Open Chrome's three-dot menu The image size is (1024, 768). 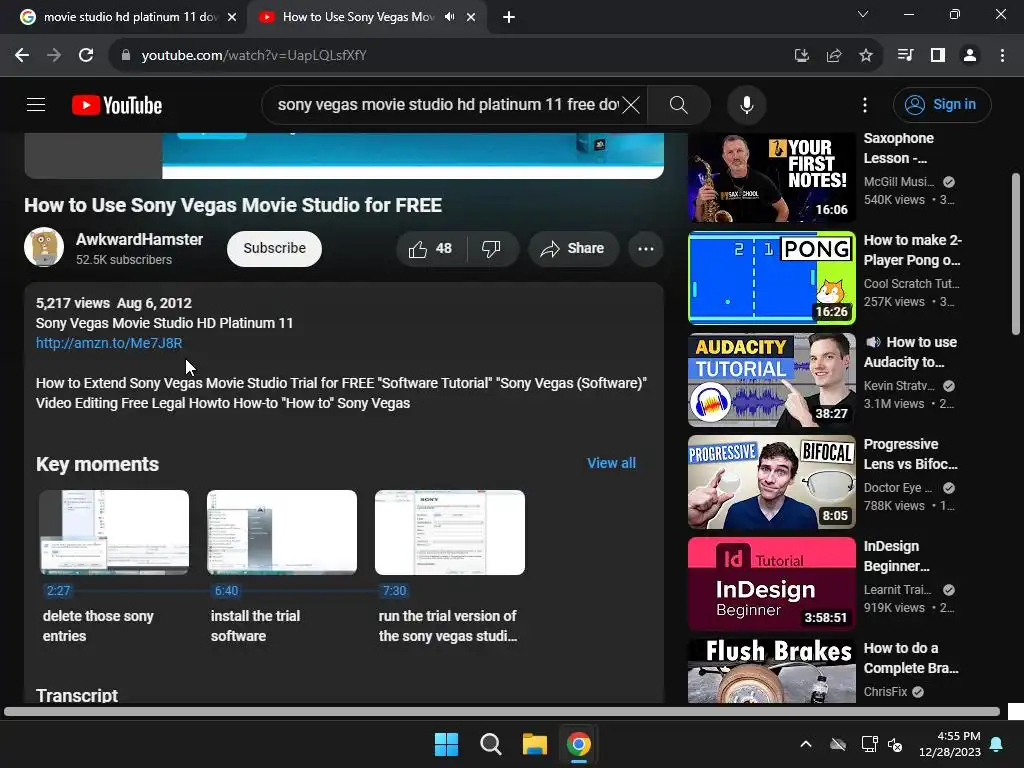pos(1002,55)
